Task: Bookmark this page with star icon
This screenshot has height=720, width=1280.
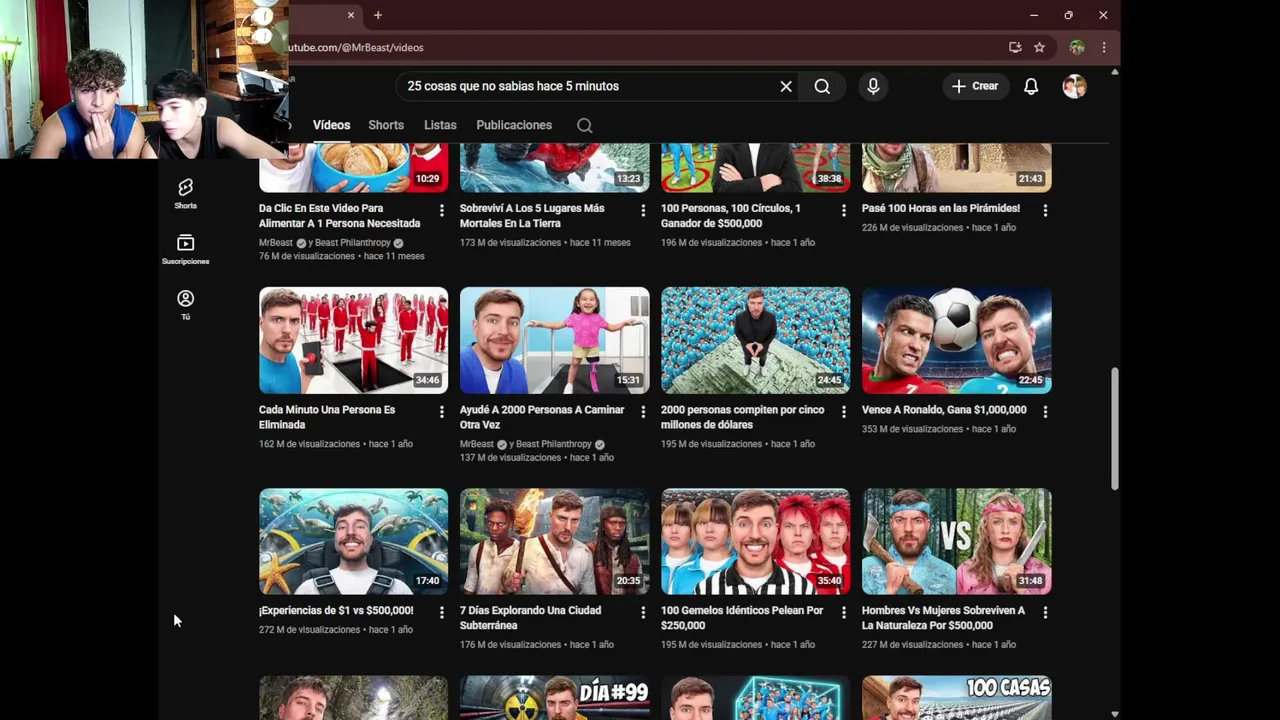Action: (1039, 47)
